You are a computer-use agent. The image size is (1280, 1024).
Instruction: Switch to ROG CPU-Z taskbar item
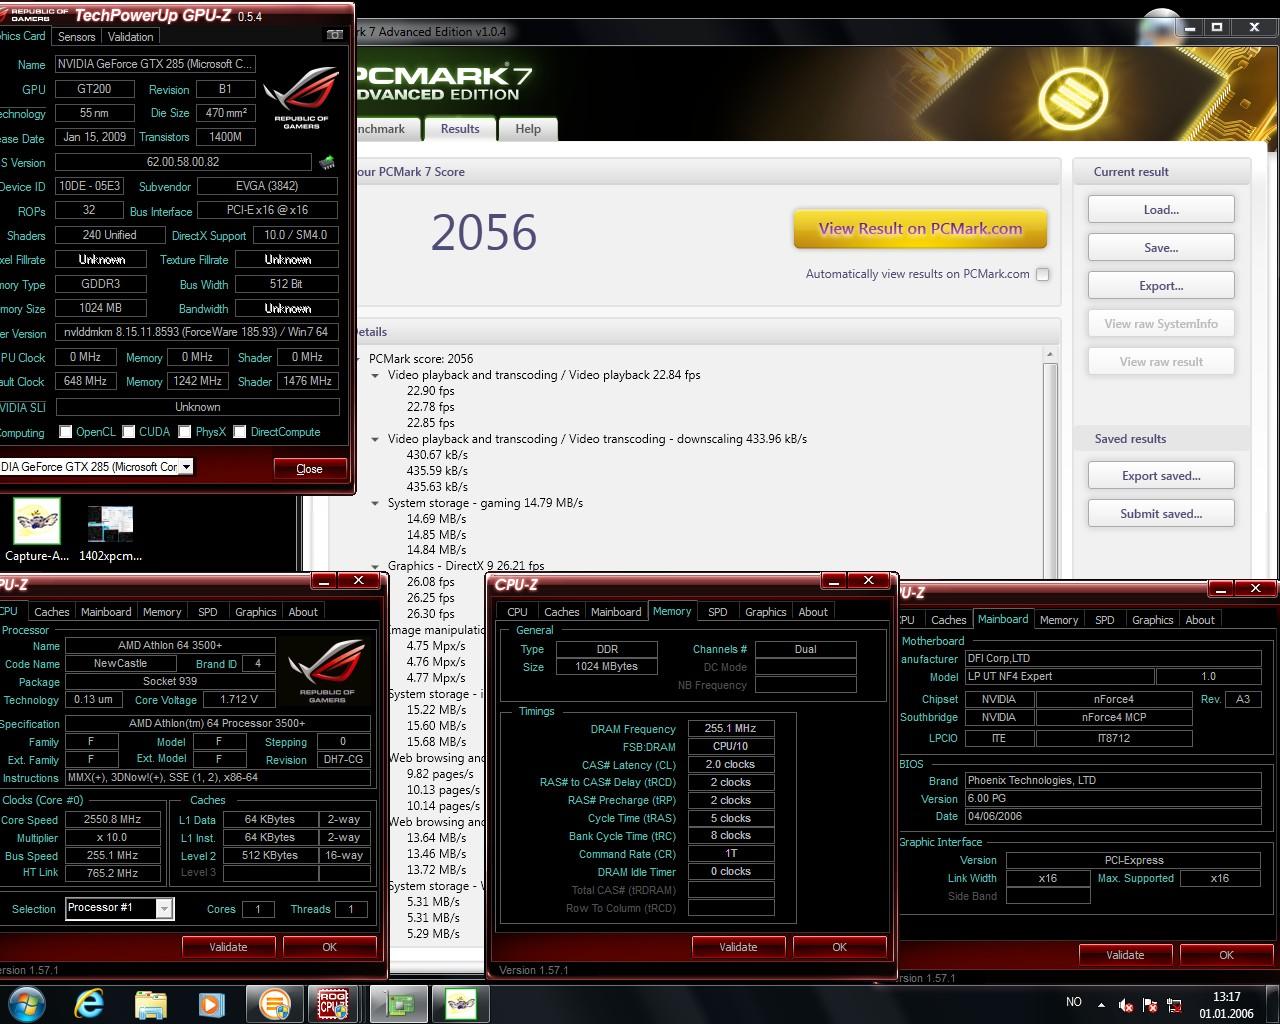click(333, 1003)
